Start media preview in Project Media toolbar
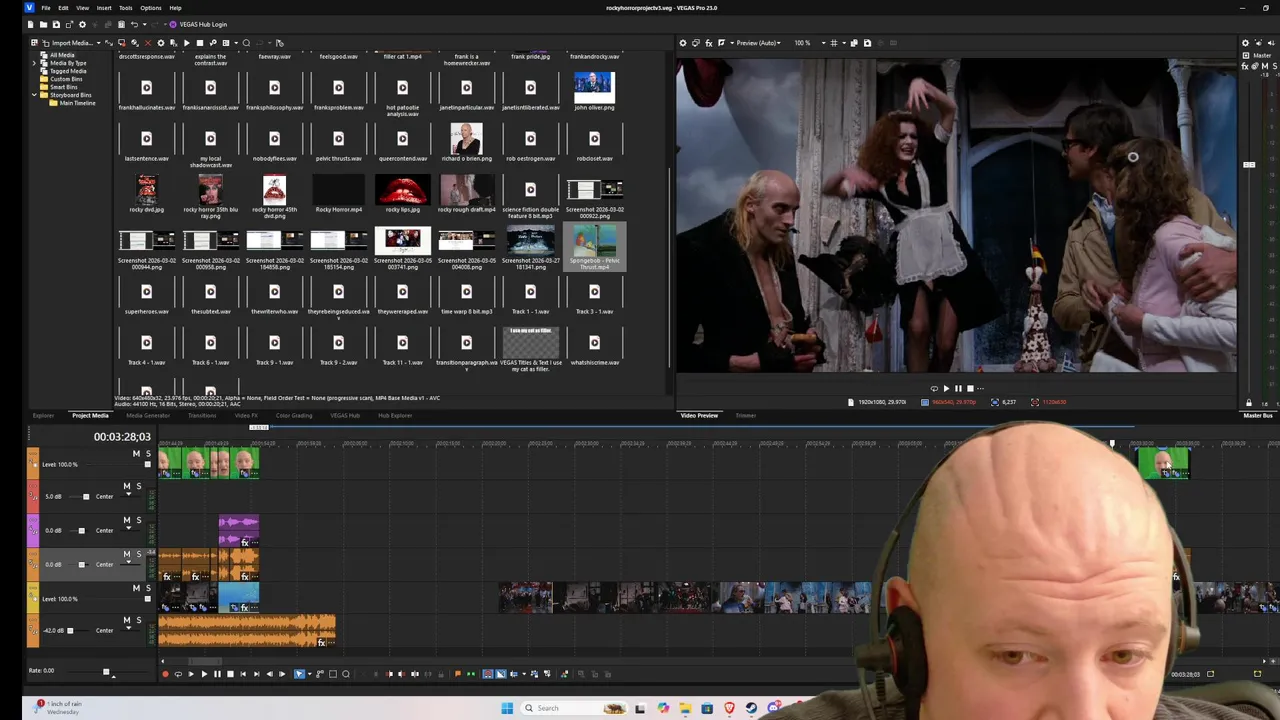 [x=186, y=43]
